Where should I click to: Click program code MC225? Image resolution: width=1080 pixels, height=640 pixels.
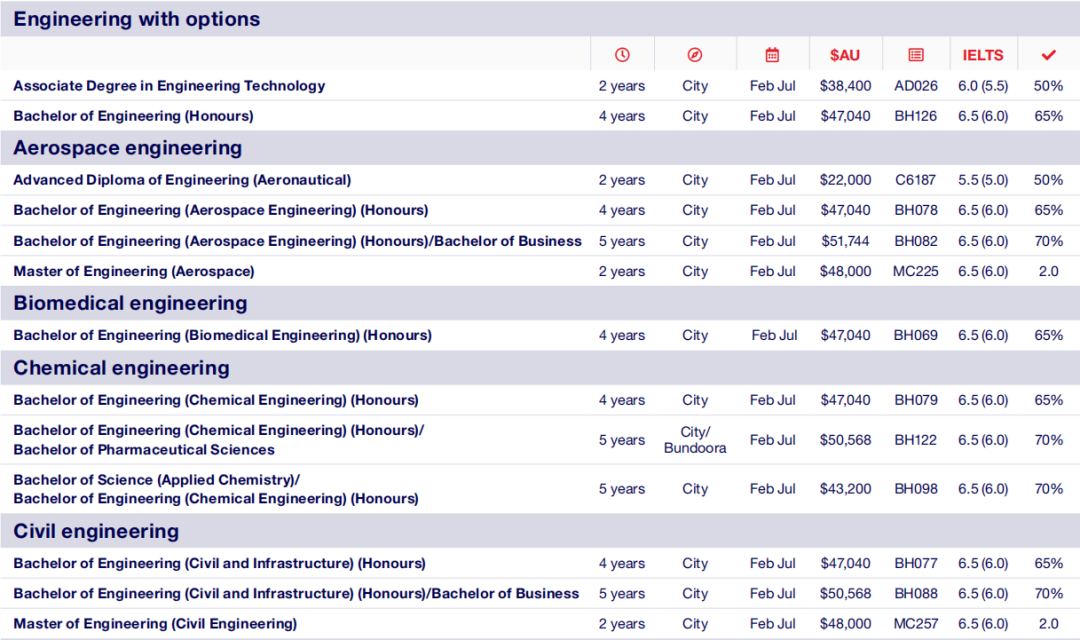pyautogui.click(x=915, y=272)
